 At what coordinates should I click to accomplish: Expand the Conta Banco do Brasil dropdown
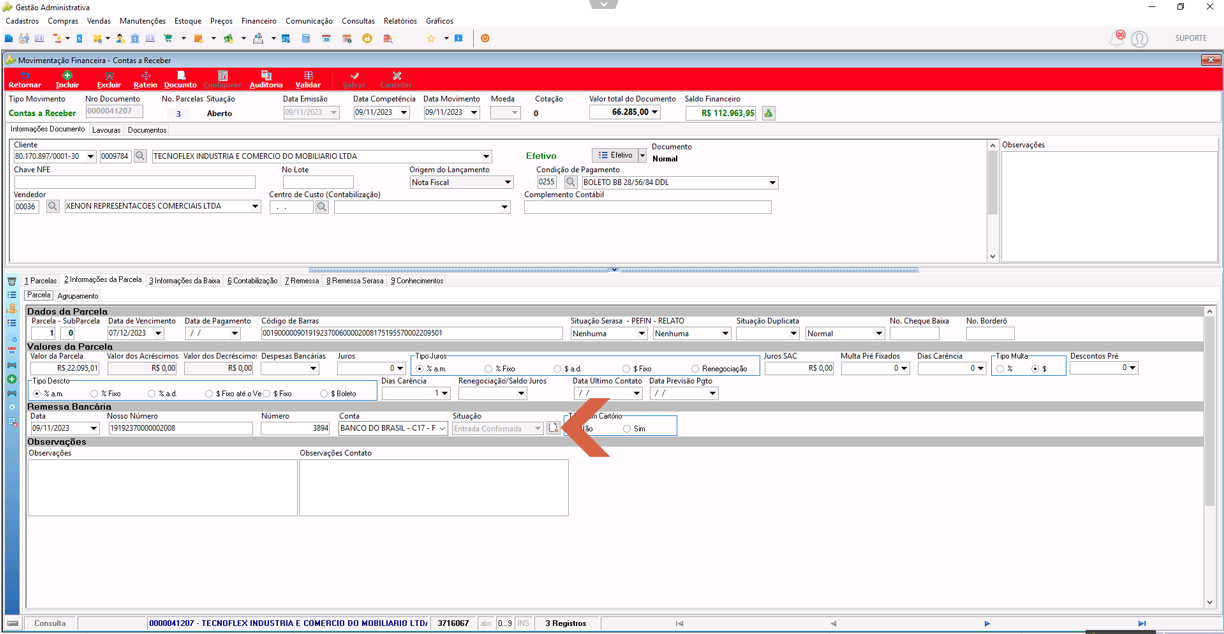(442, 429)
